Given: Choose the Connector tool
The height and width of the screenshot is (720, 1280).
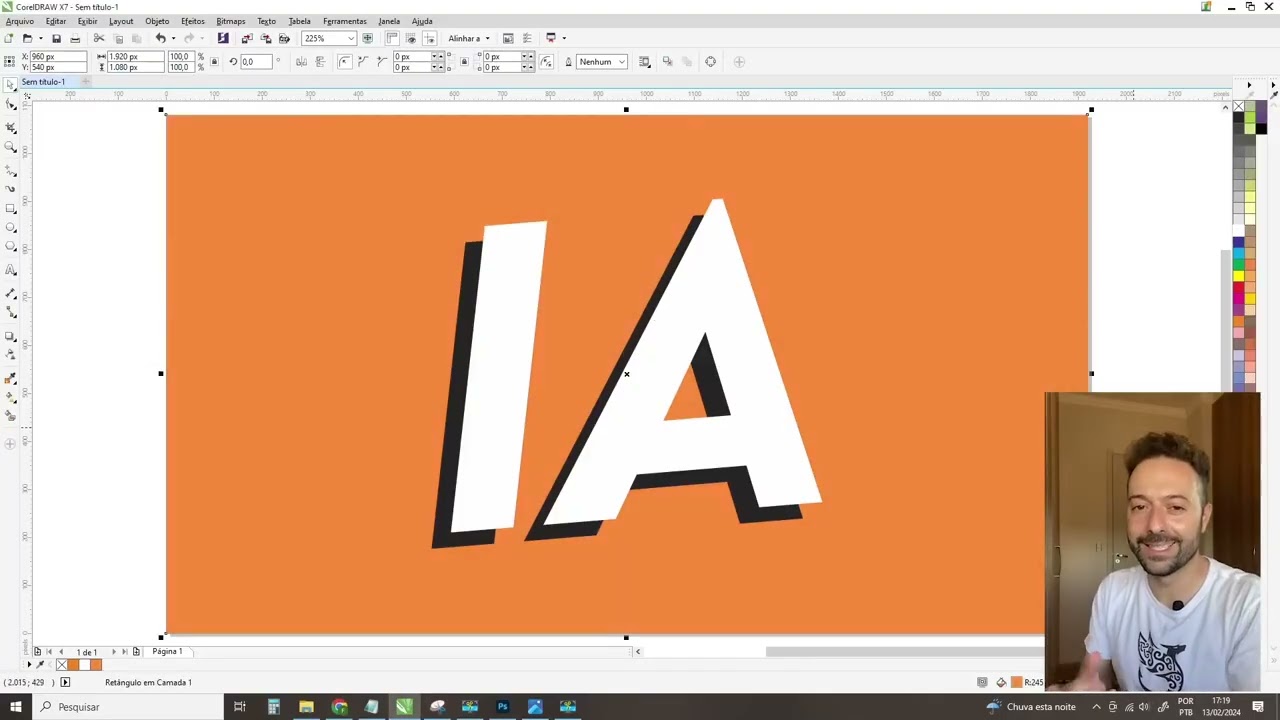Looking at the screenshot, I should click(11, 312).
